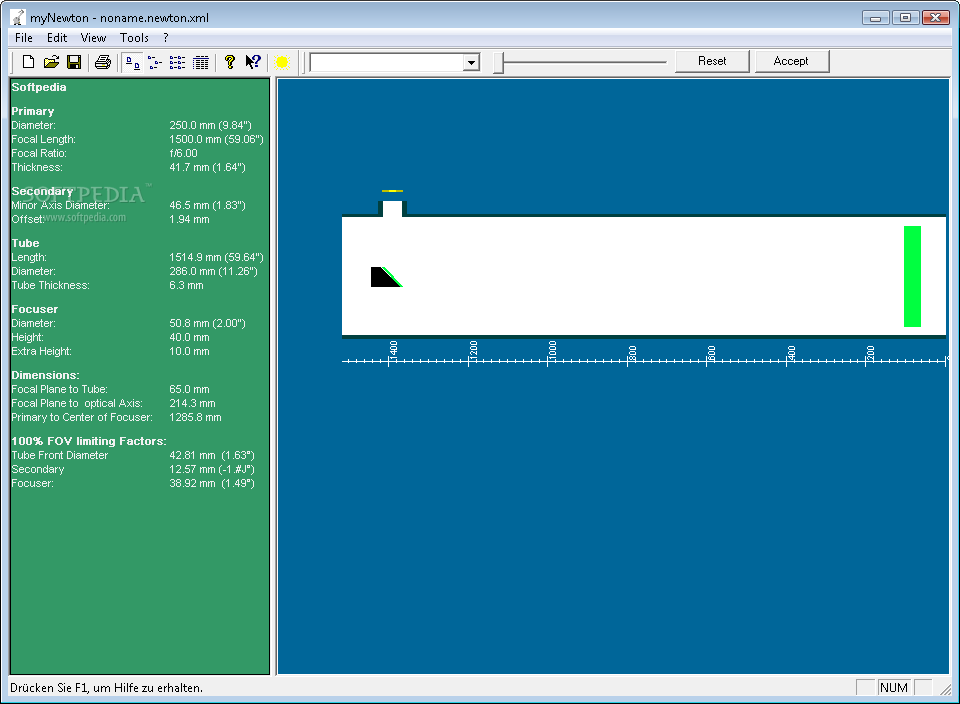The height and width of the screenshot is (704, 960).
Task: Click the 1400 mark on the ruler
Action: tap(393, 350)
